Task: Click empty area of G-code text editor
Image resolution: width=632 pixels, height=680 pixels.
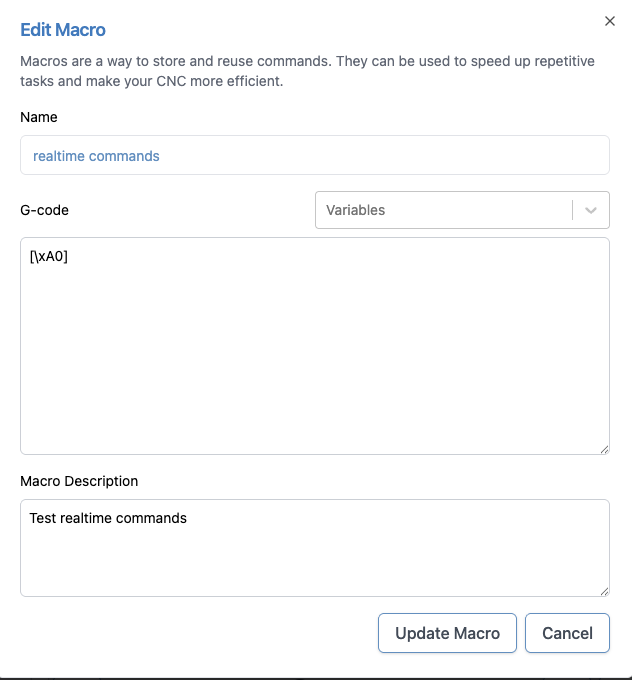Action: pos(315,360)
